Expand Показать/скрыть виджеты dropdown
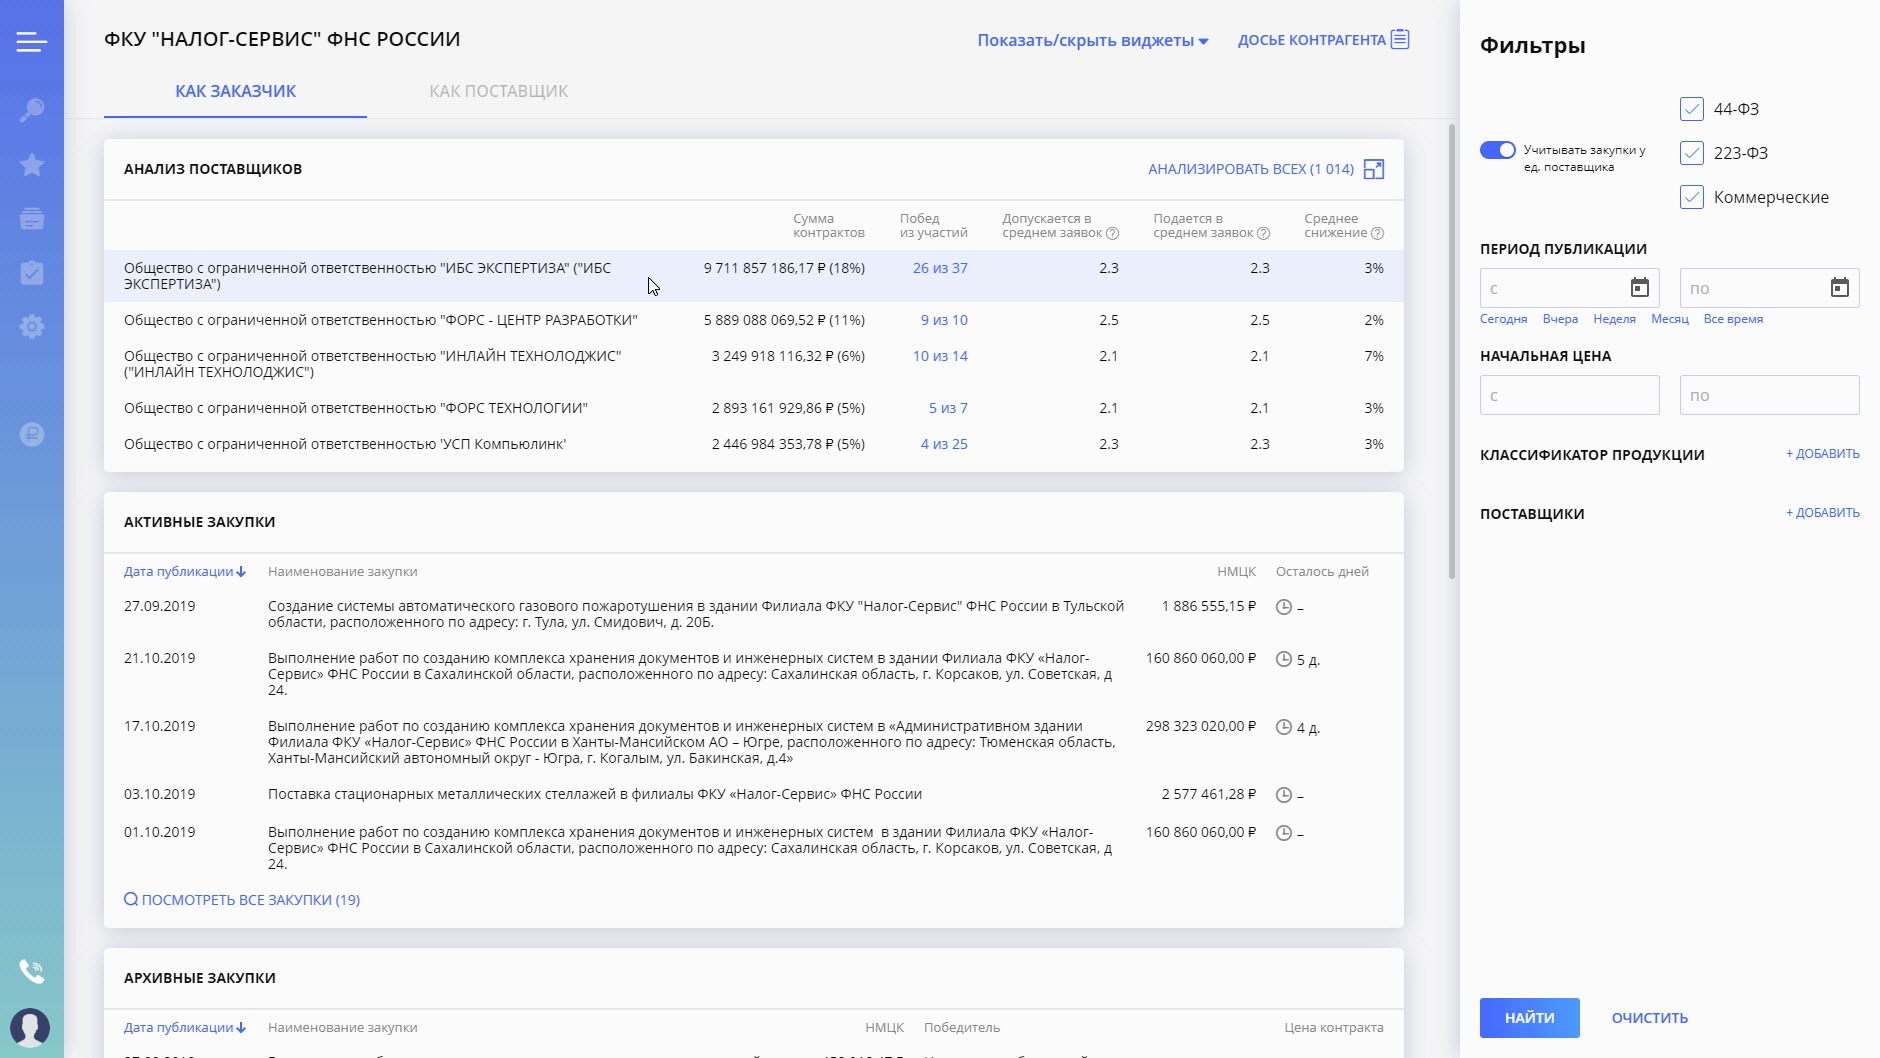This screenshot has width=1880, height=1058. tap(1093, 40)
